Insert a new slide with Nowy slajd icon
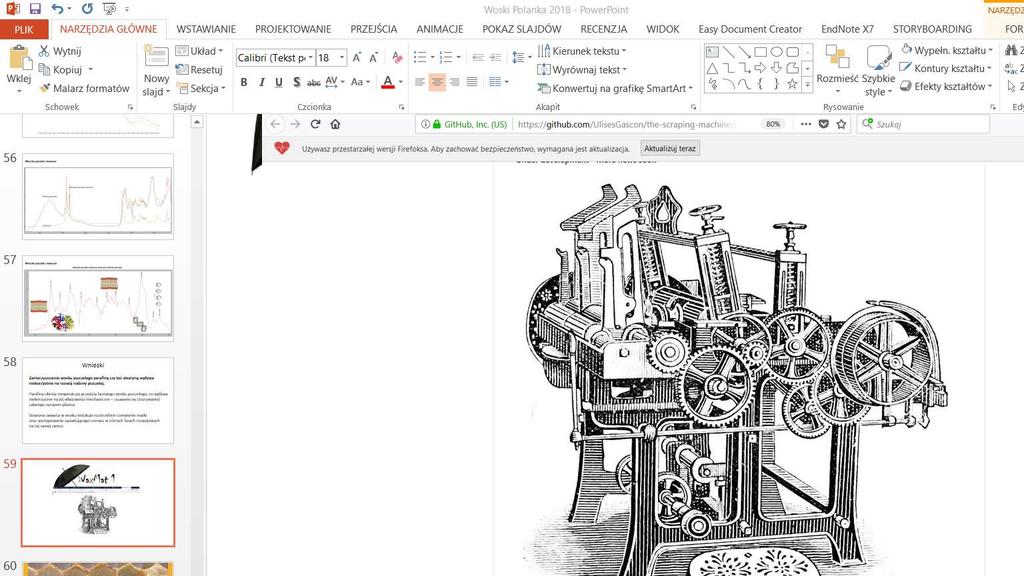Image resolution: width=1024 pixels, height=576 pixels. (x=156, y=57)
